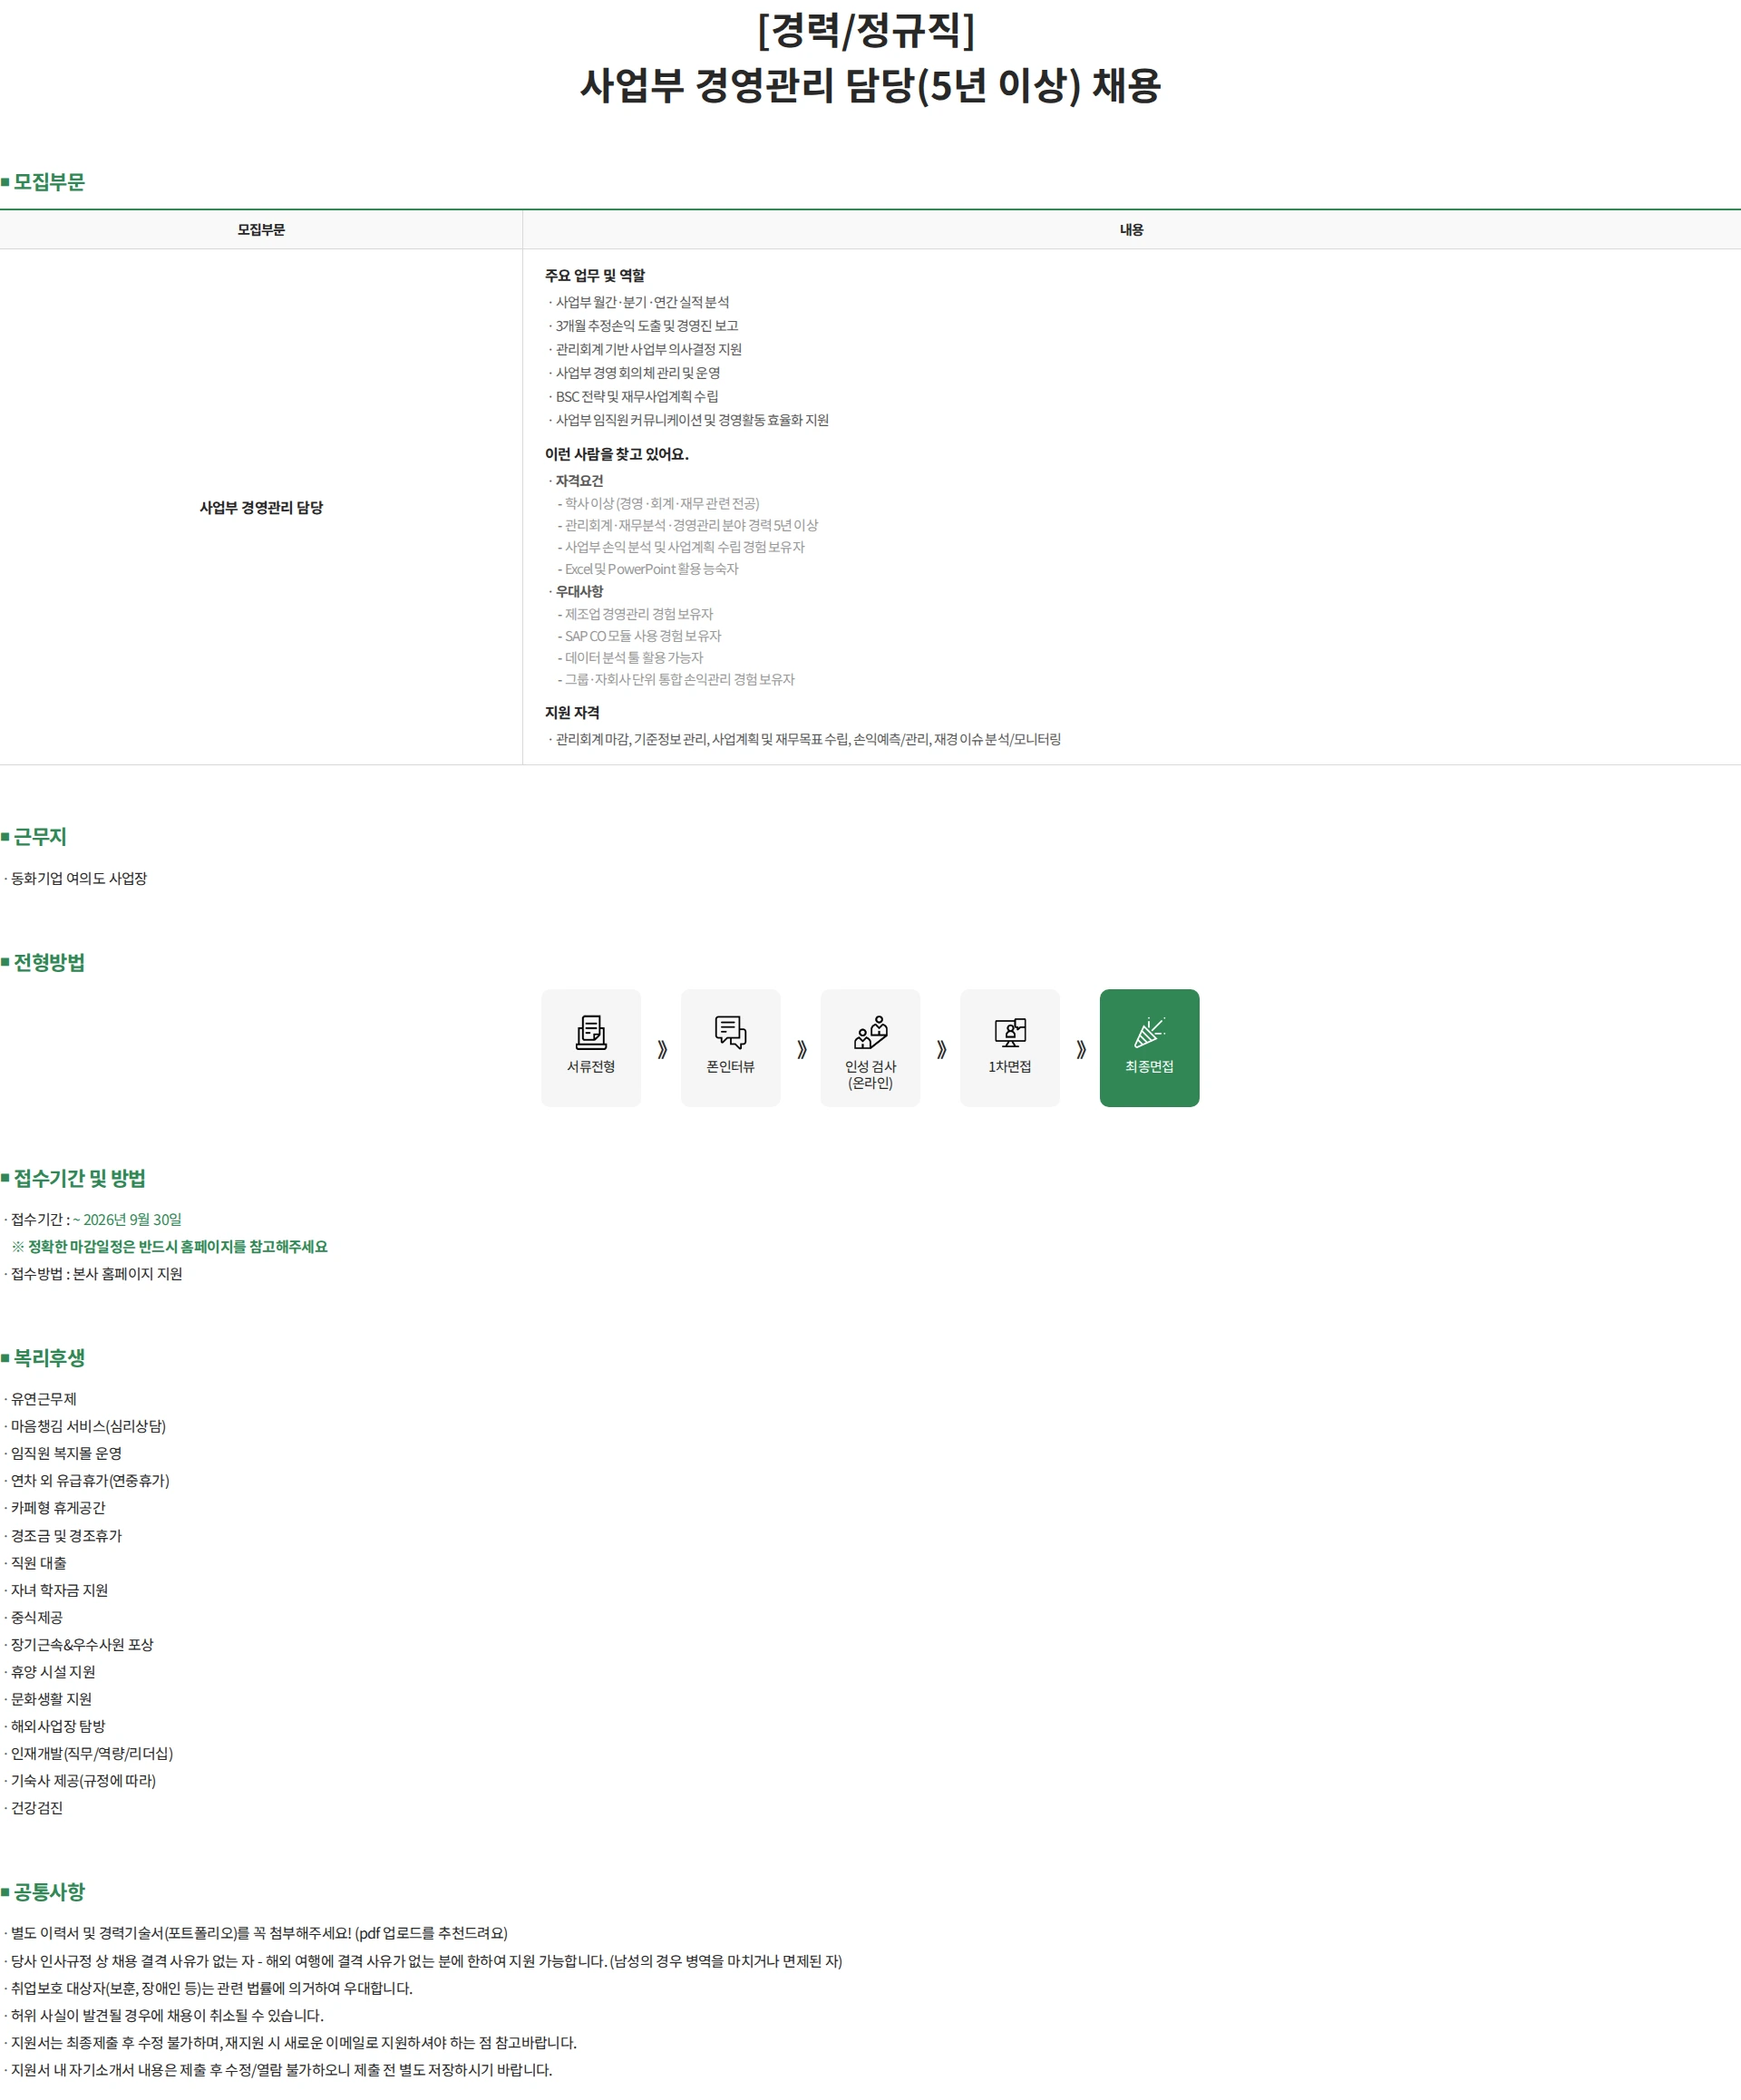1741x2100 pixels.
Task: Click the ~ 2026년 9월 30일 deadline date
Action: (127, 1219)
